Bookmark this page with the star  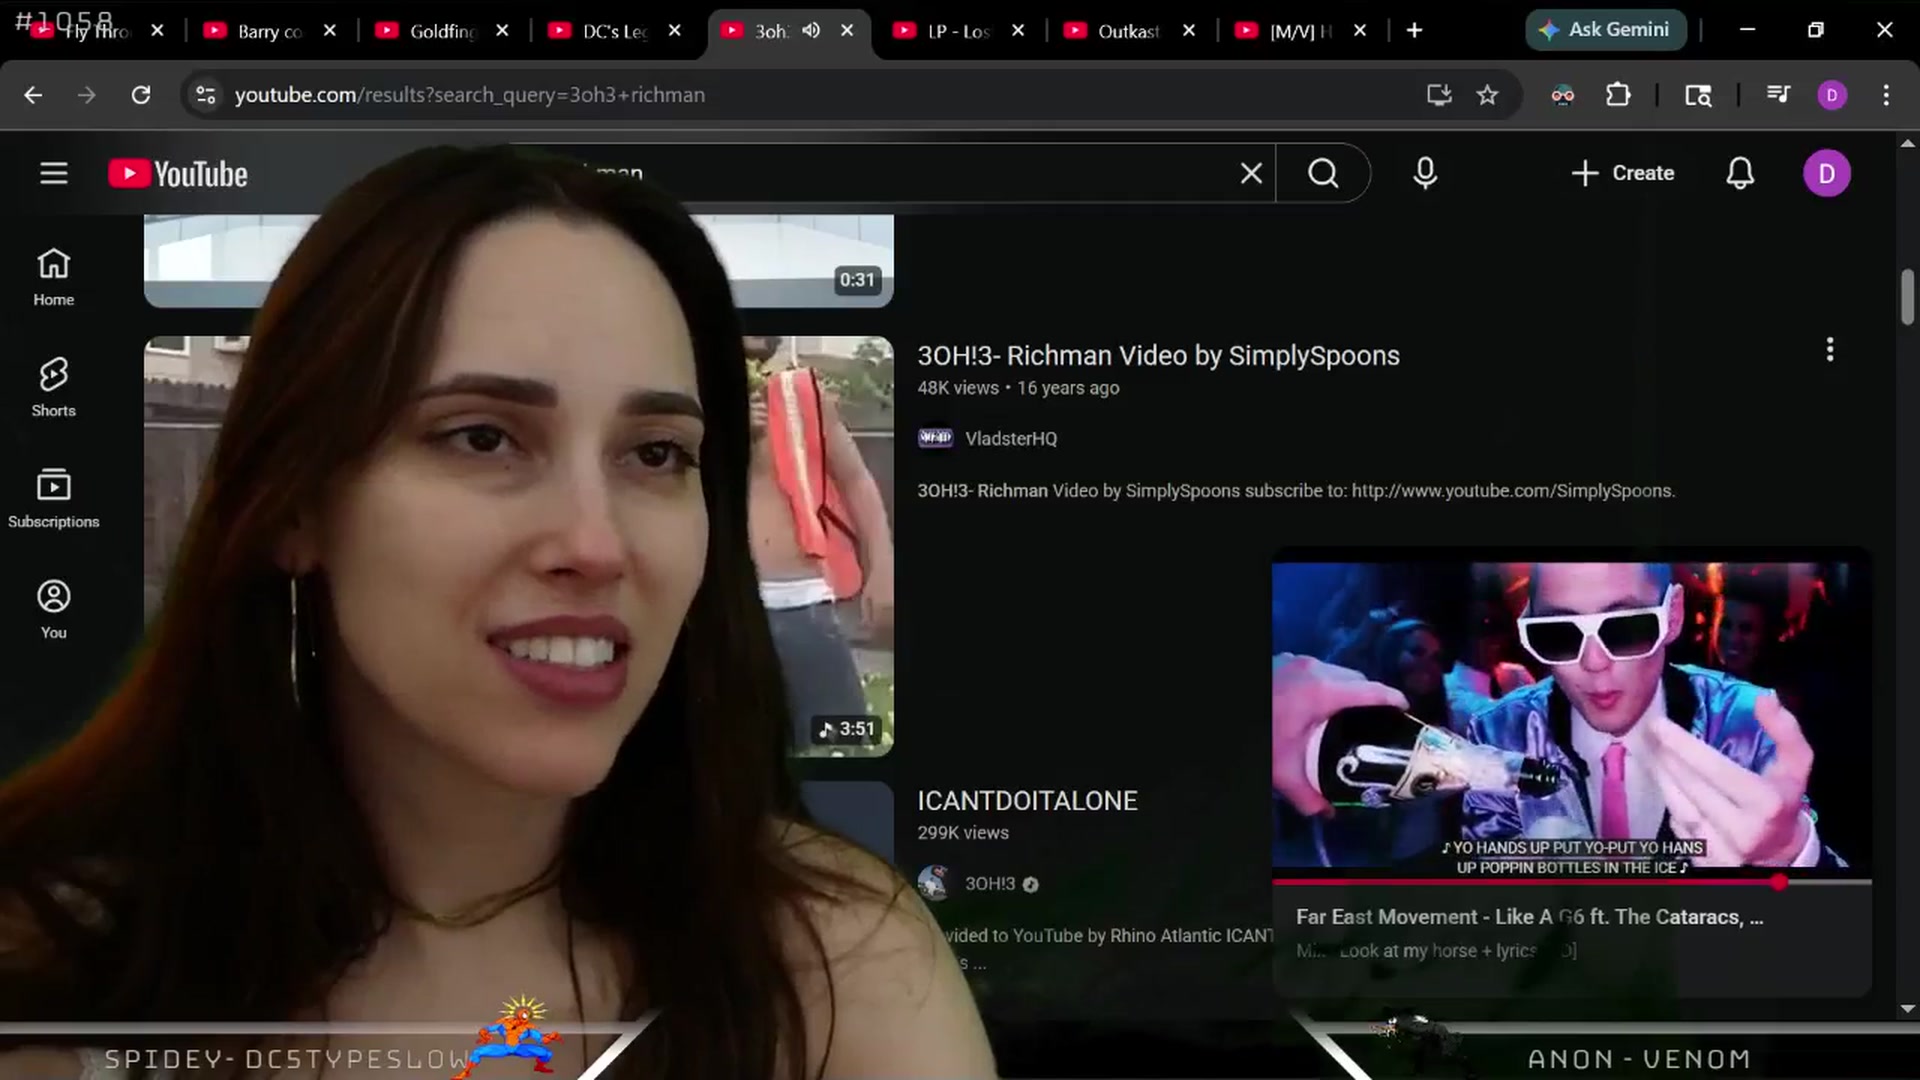point(1487,95)
